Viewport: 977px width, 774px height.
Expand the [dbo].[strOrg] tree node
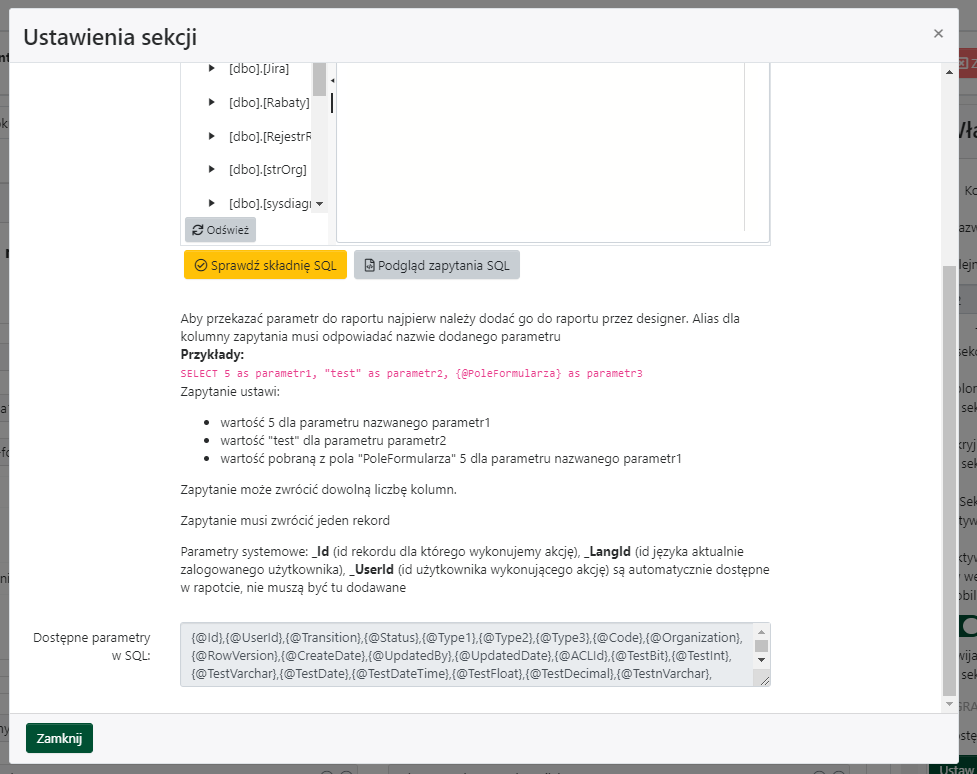coord(212,170)
